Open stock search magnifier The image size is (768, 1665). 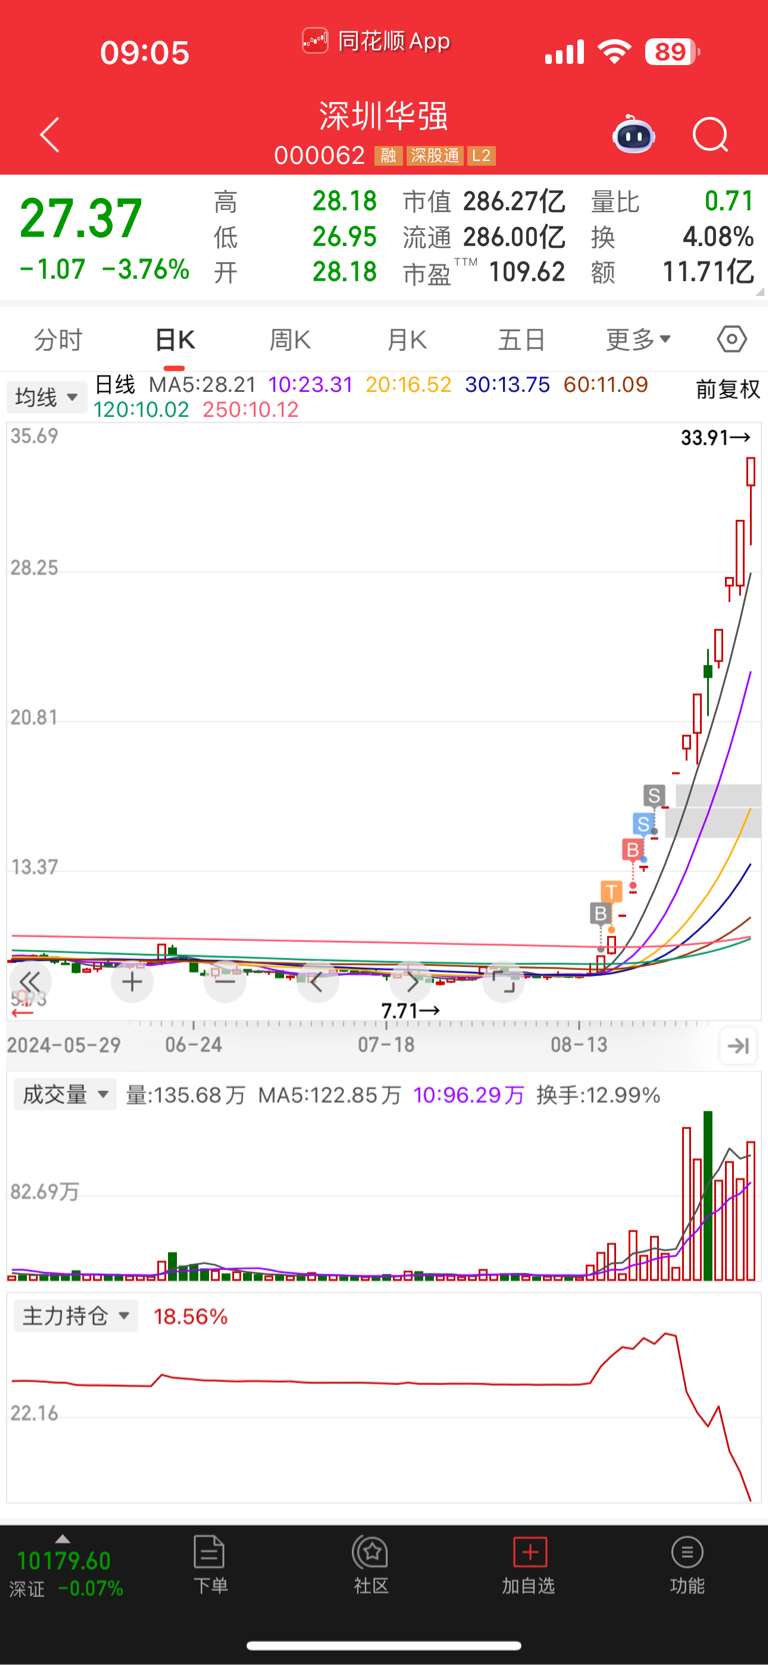click(x=711, y=135)
